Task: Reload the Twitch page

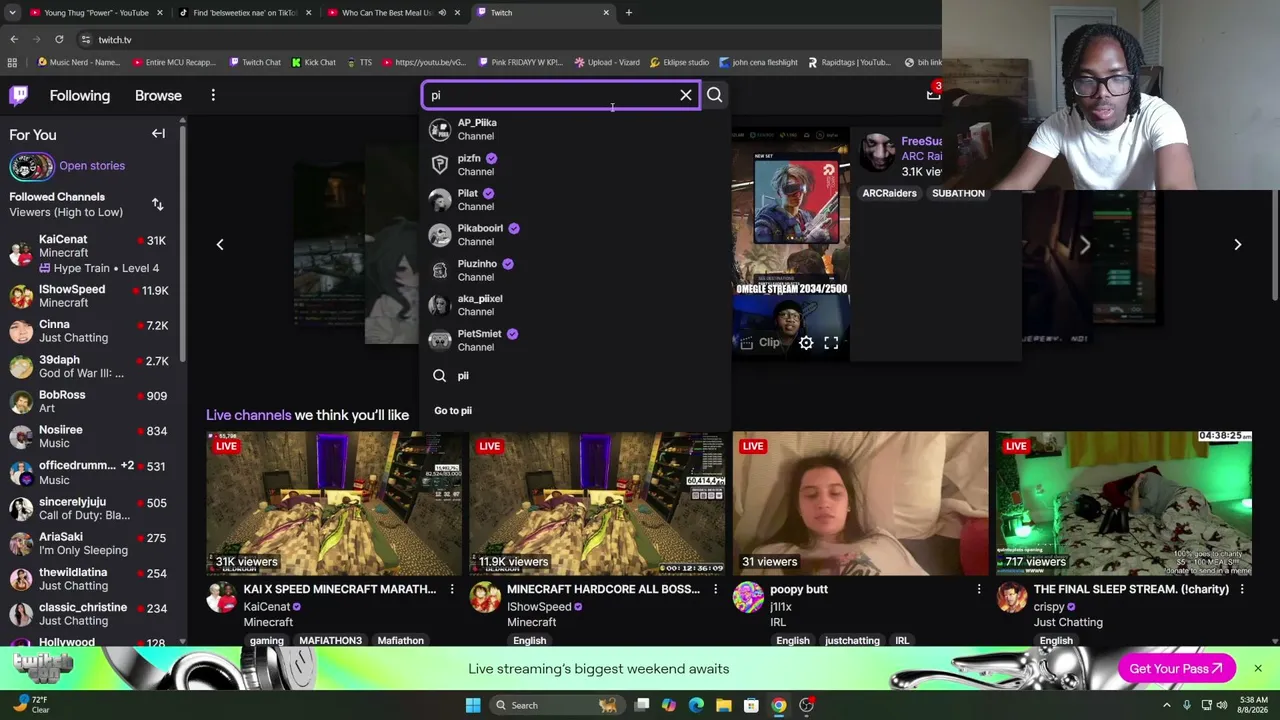Action: (59, 39)
